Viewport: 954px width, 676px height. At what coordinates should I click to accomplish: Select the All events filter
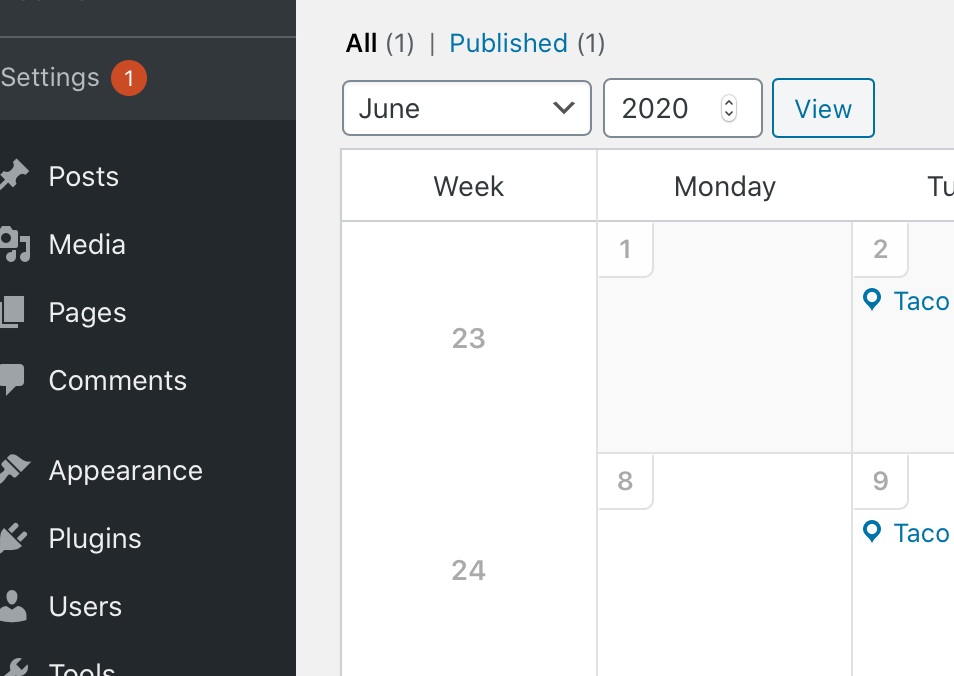tap(361, 43)
